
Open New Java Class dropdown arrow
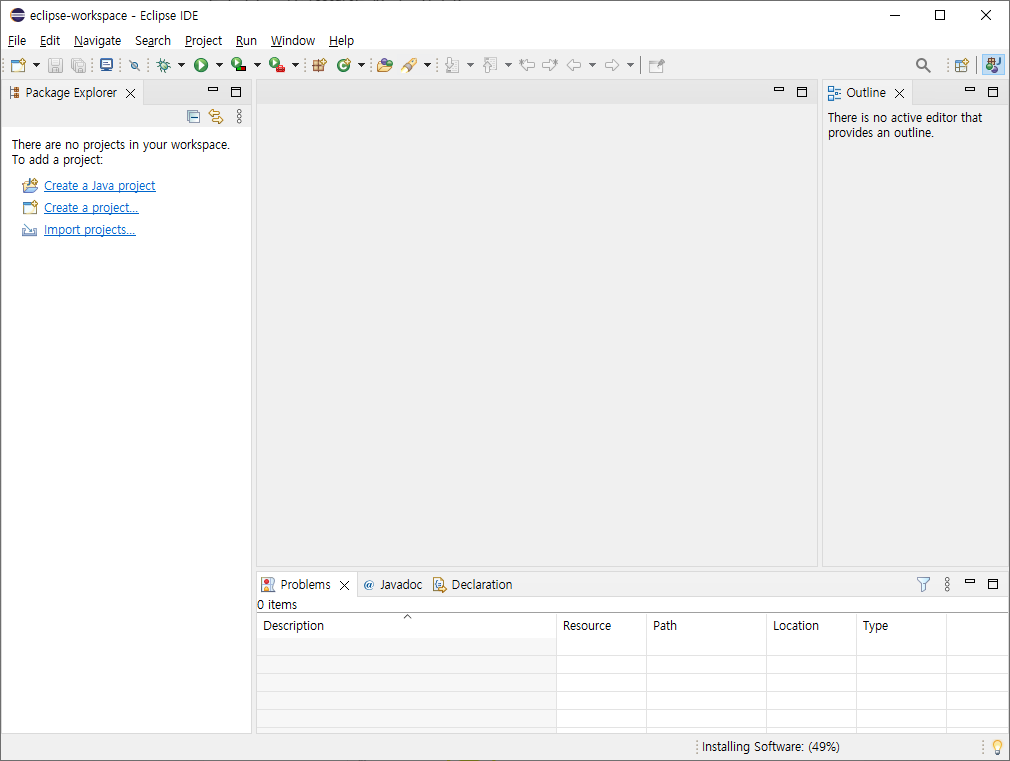pyautogui.click(x=361, y=65)
